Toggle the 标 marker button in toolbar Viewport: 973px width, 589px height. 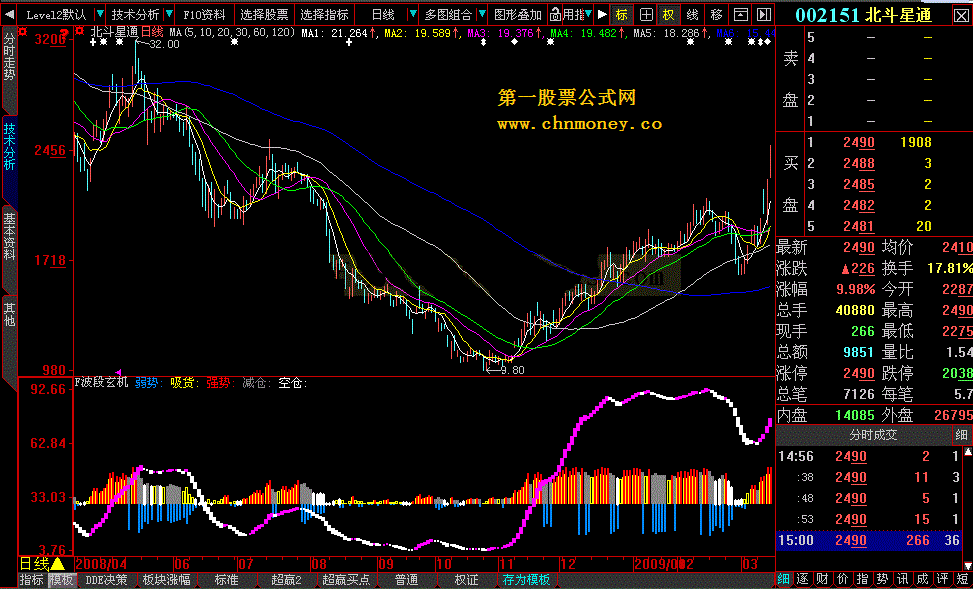tap(621, 14)
